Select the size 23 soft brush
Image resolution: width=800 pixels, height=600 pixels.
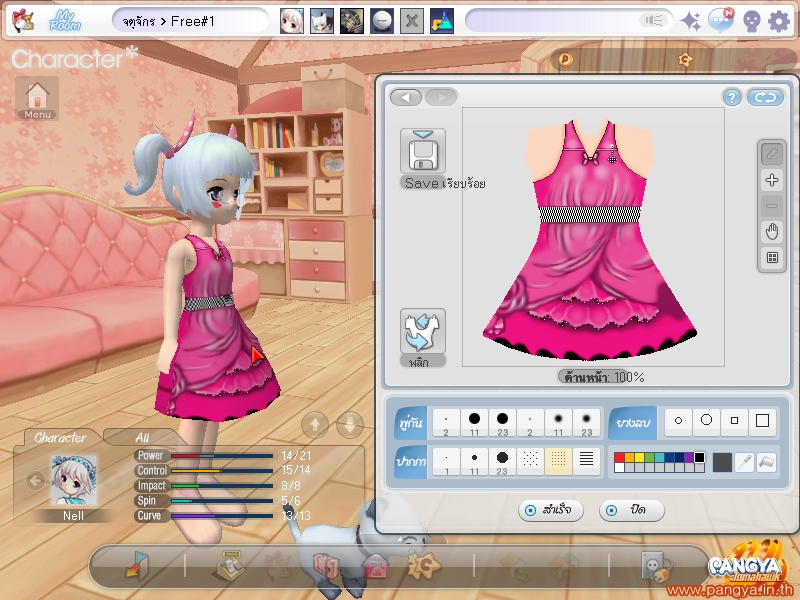587,423
